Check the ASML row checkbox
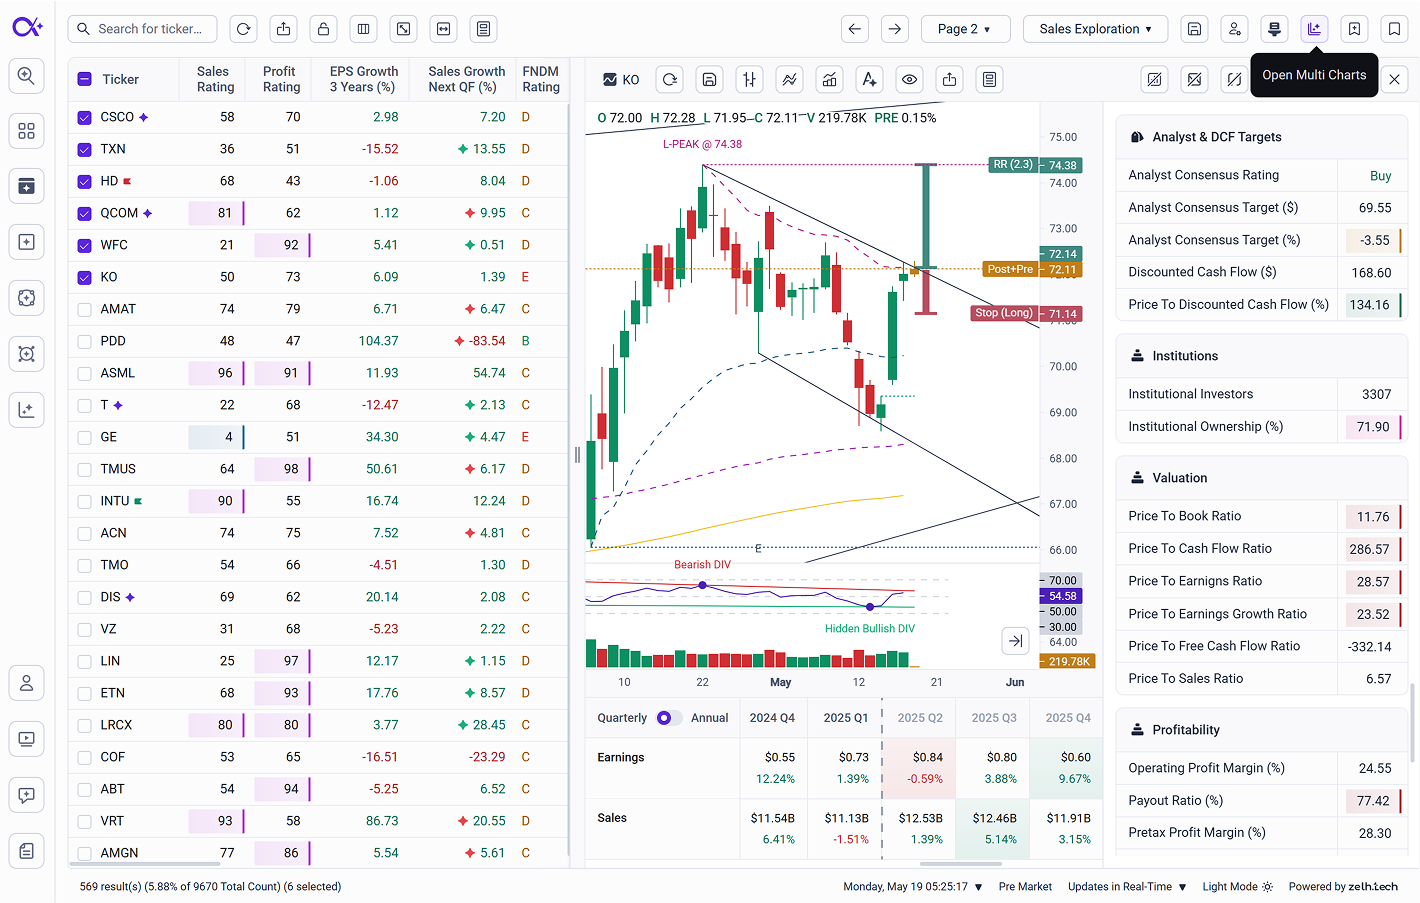This screenshot has height=903, width=1420. click(85, 373)
